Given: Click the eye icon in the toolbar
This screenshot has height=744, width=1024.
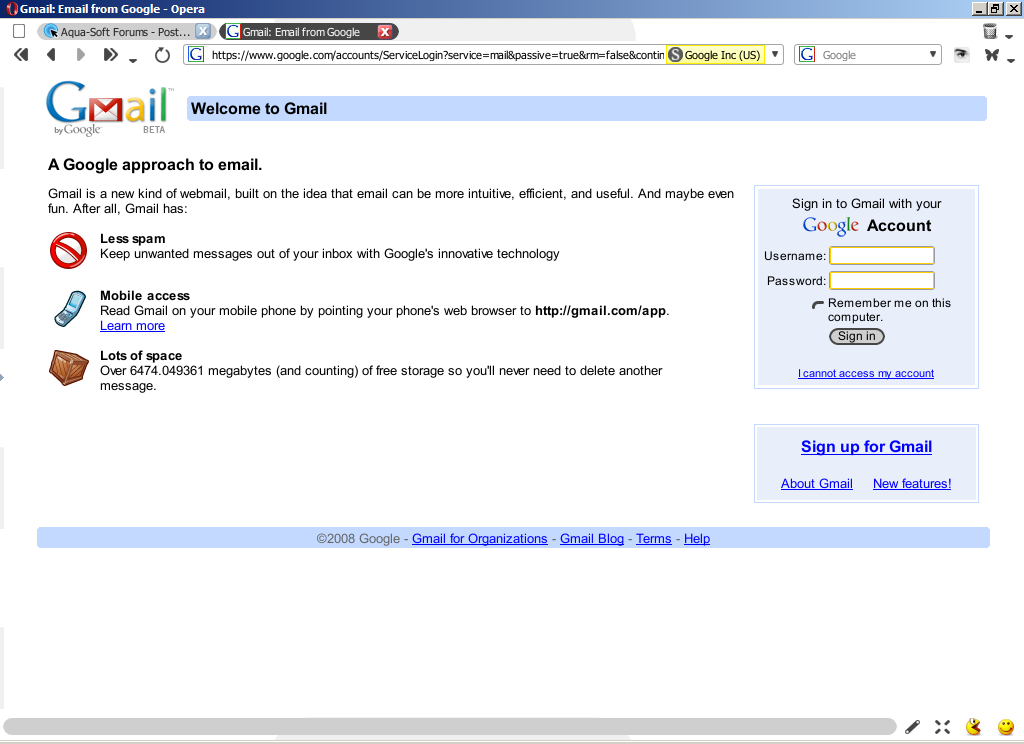Looking at the screenshot, I should 961,55.
